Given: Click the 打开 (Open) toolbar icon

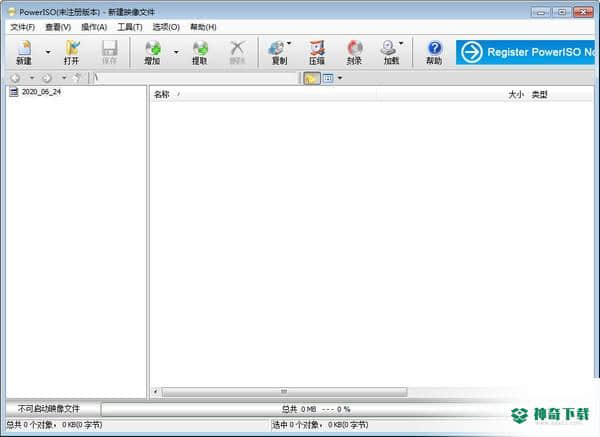Looking at the screenshot, I should (72, 52).
